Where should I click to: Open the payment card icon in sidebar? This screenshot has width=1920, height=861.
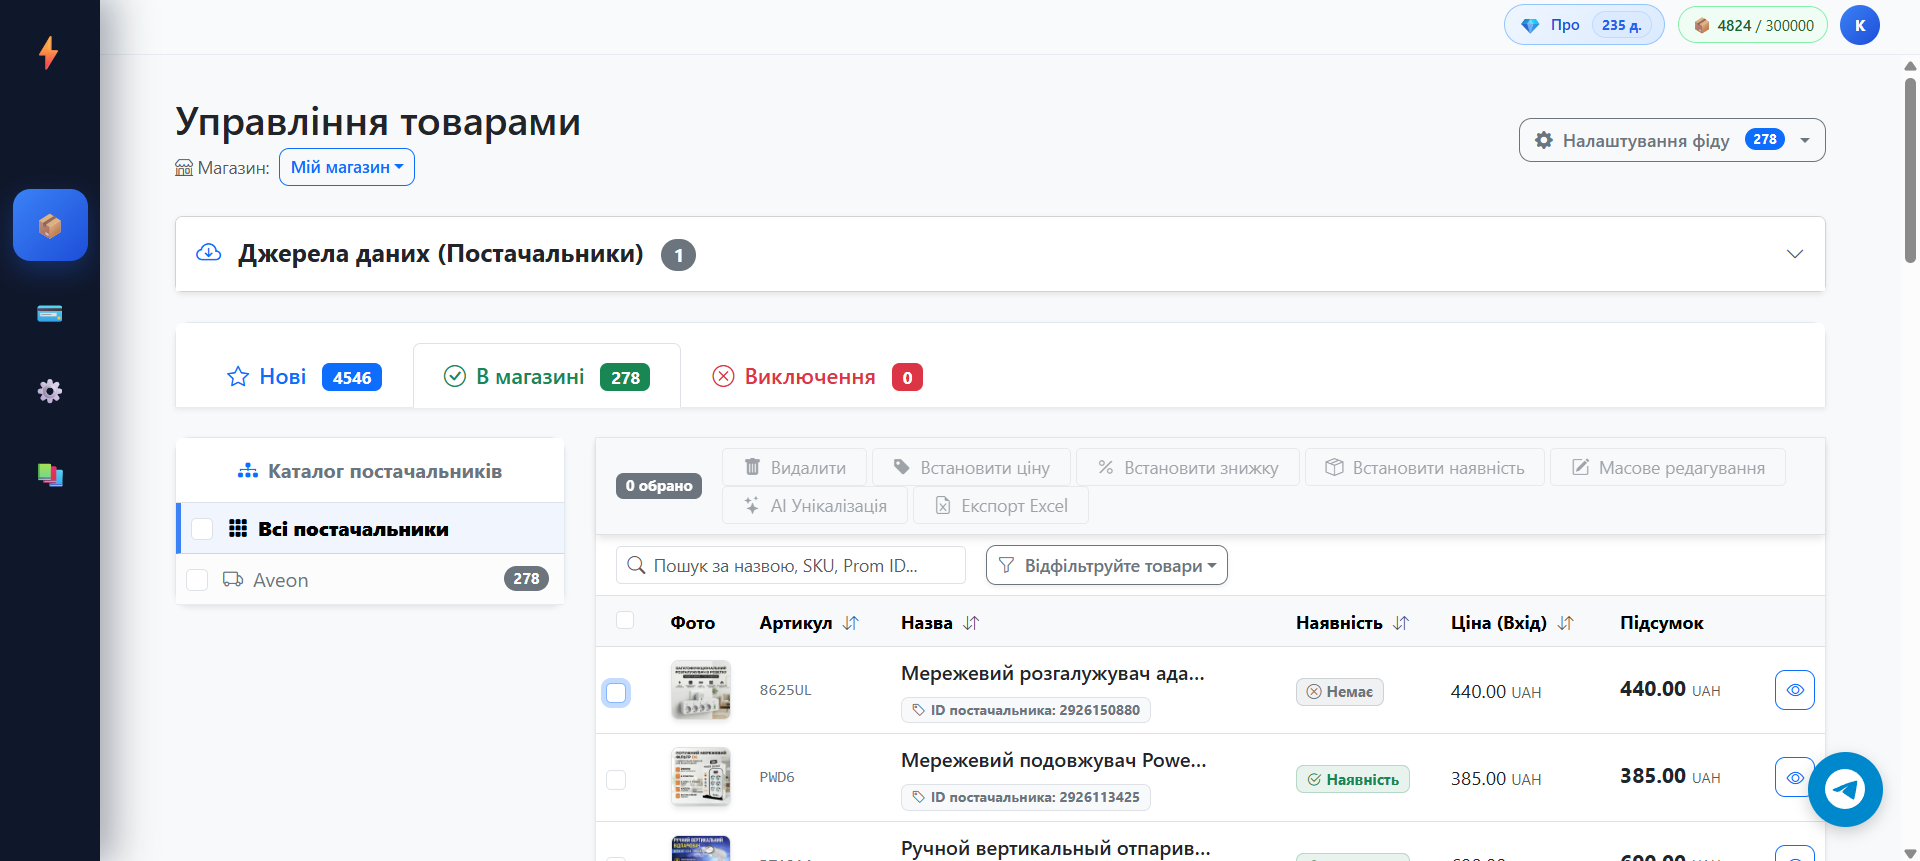coord(50,314)
